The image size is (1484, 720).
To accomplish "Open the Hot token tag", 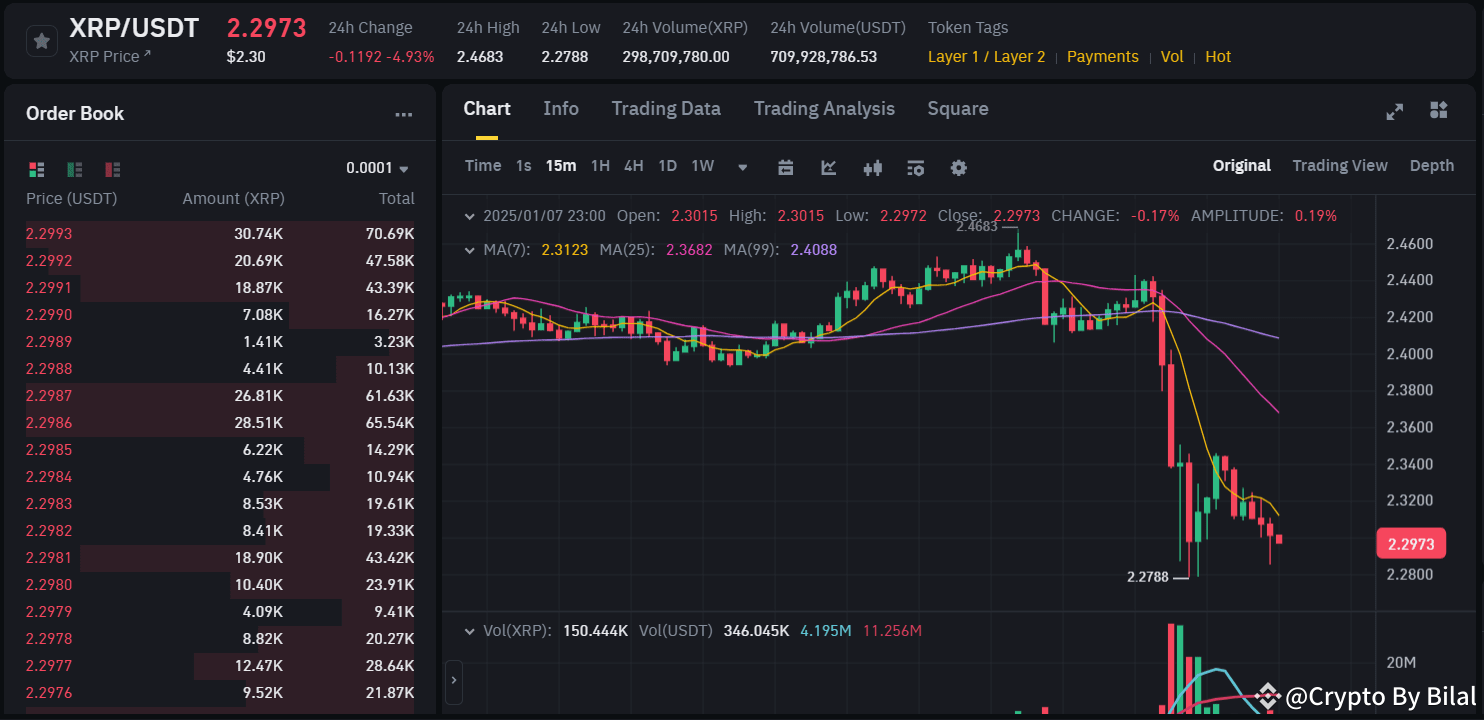I will point(1218,57).
